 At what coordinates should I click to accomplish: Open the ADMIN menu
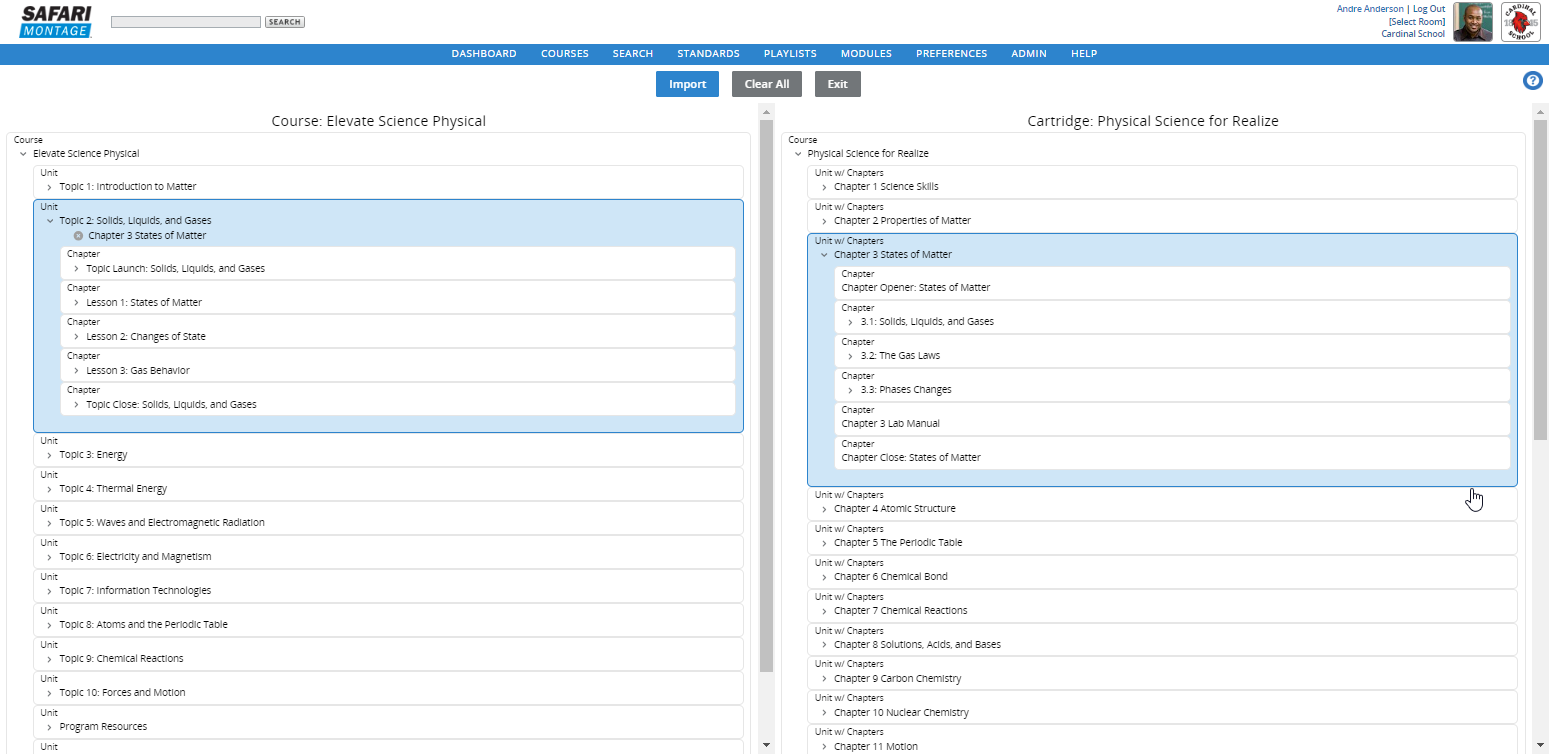tap(1029, 54)
